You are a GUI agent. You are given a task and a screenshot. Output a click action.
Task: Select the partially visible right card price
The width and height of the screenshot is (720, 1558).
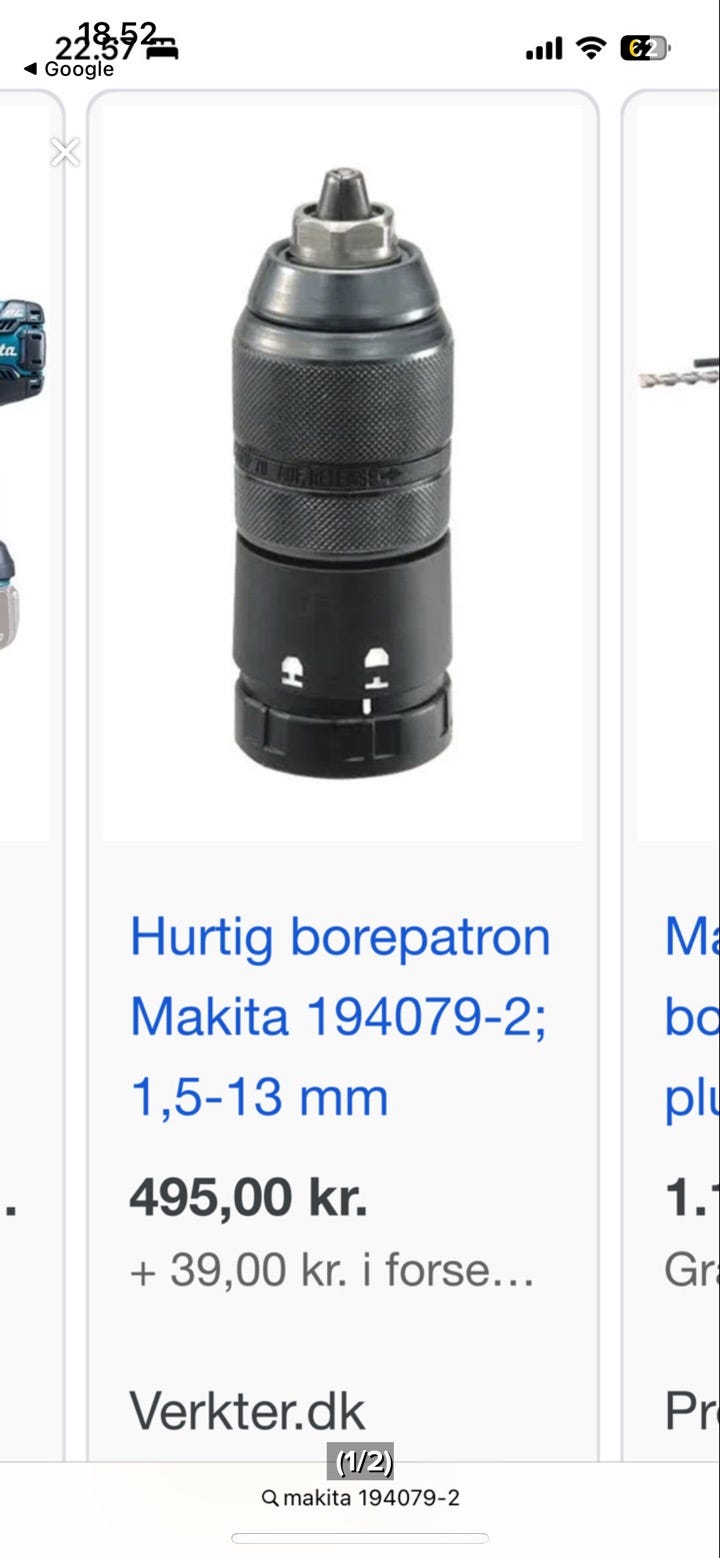point(692,1197)
